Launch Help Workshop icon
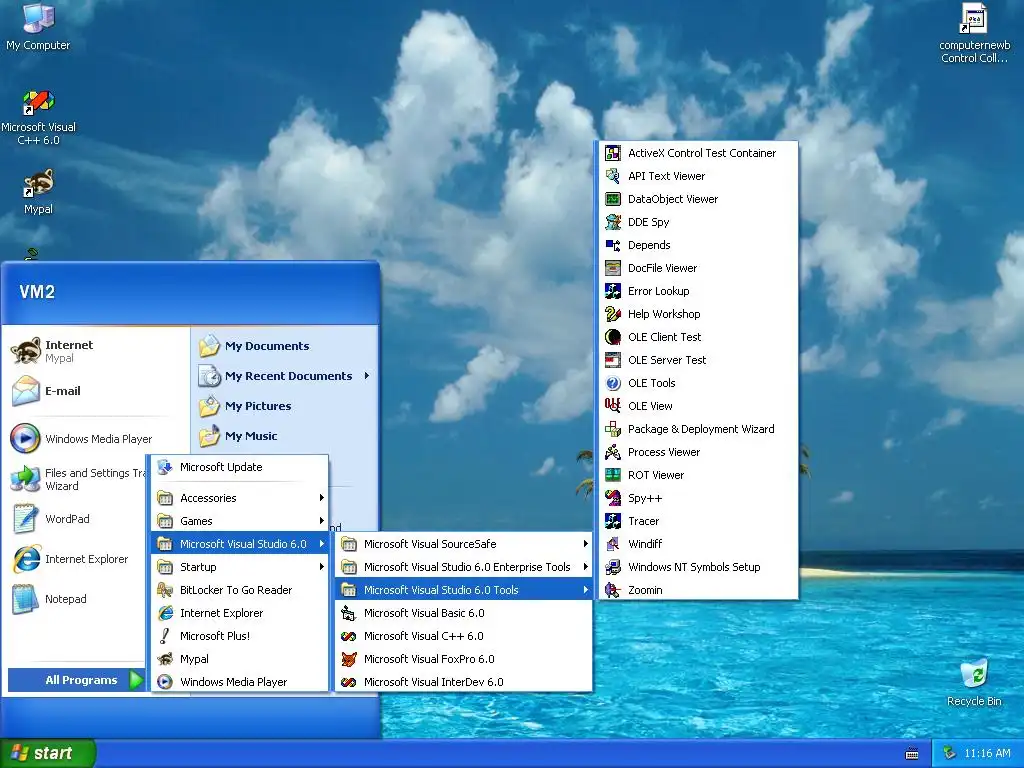The image size is (1024, 768). click(x=613, y=313)
